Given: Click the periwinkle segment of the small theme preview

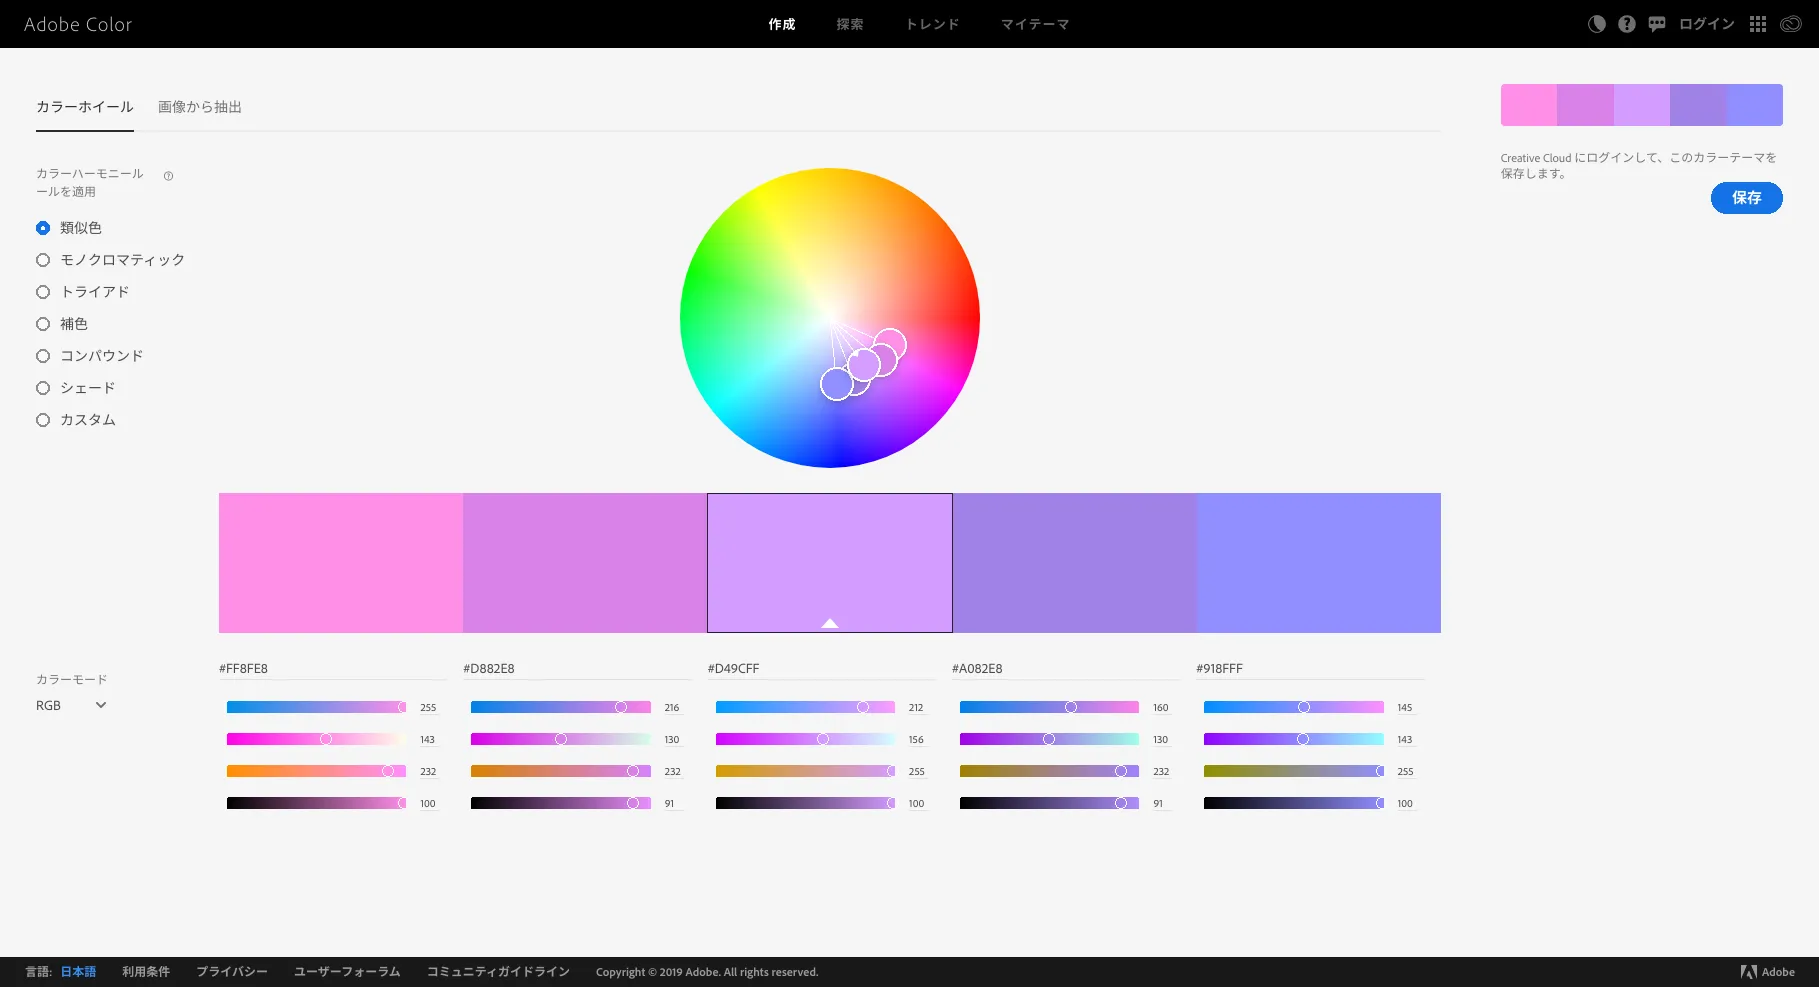Looking at the screenshot, I should pos(1755,105).
